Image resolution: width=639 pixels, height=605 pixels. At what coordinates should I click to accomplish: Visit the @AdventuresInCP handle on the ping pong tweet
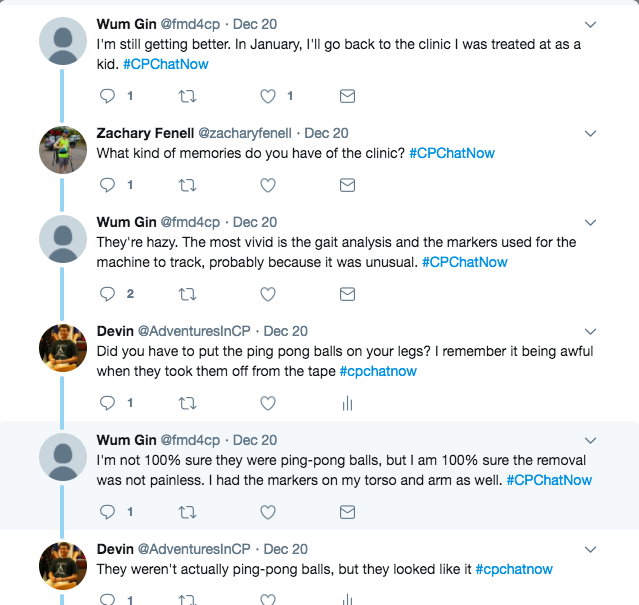tap(196, 331)
